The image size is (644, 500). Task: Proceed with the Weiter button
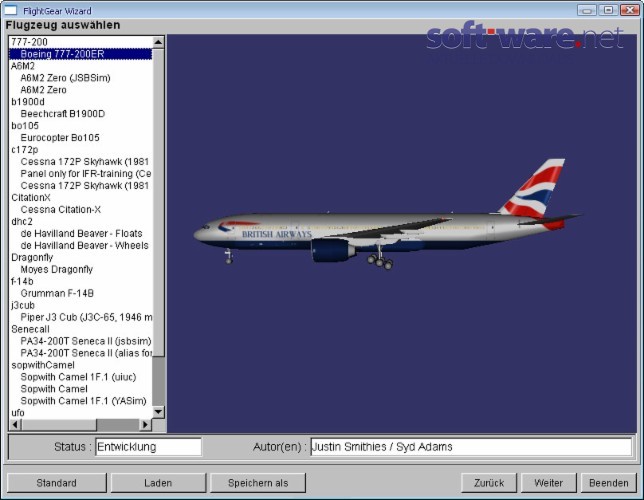pyautogui.click(x=549, y=483)
